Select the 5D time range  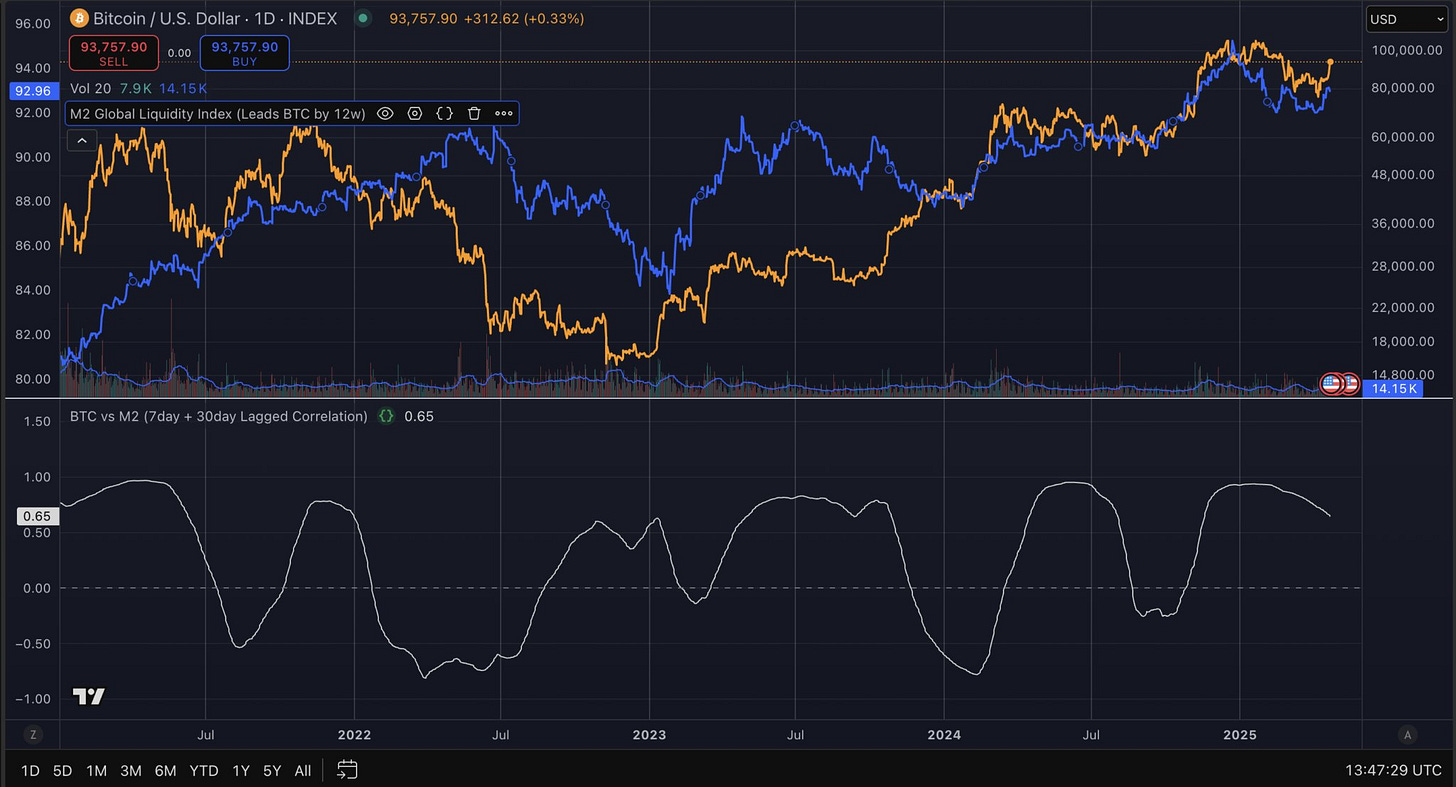click(x=62, y=771)
